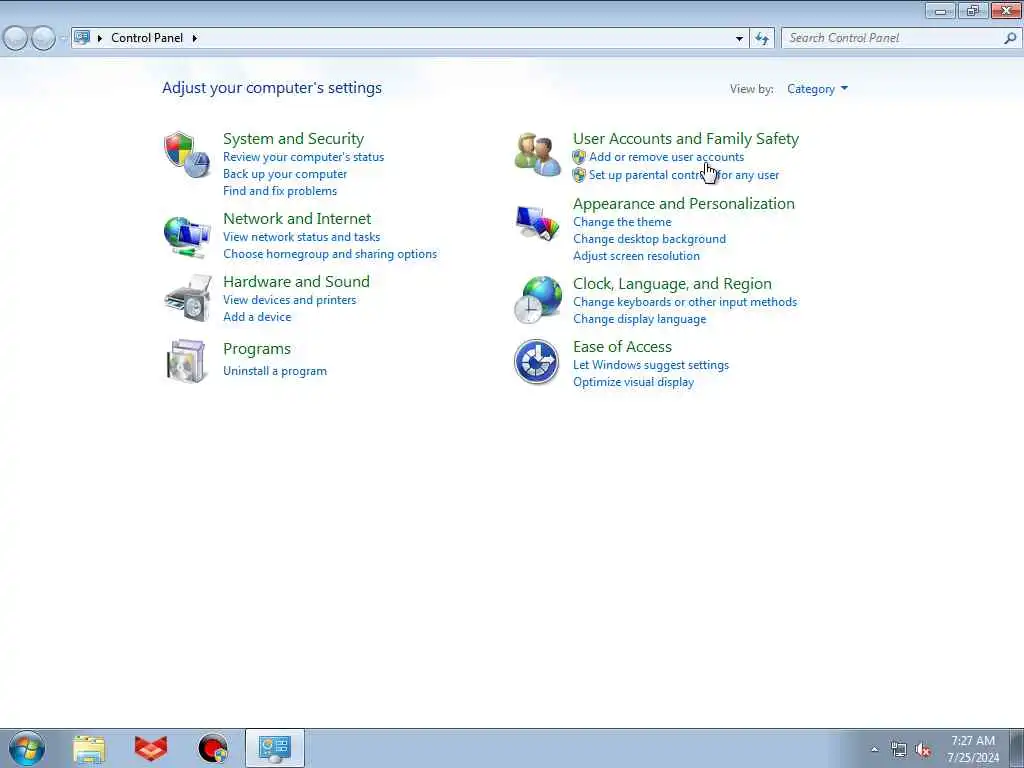Open Programs category heading
This screenshot has width=1024, height=768.
click(257, 349)
